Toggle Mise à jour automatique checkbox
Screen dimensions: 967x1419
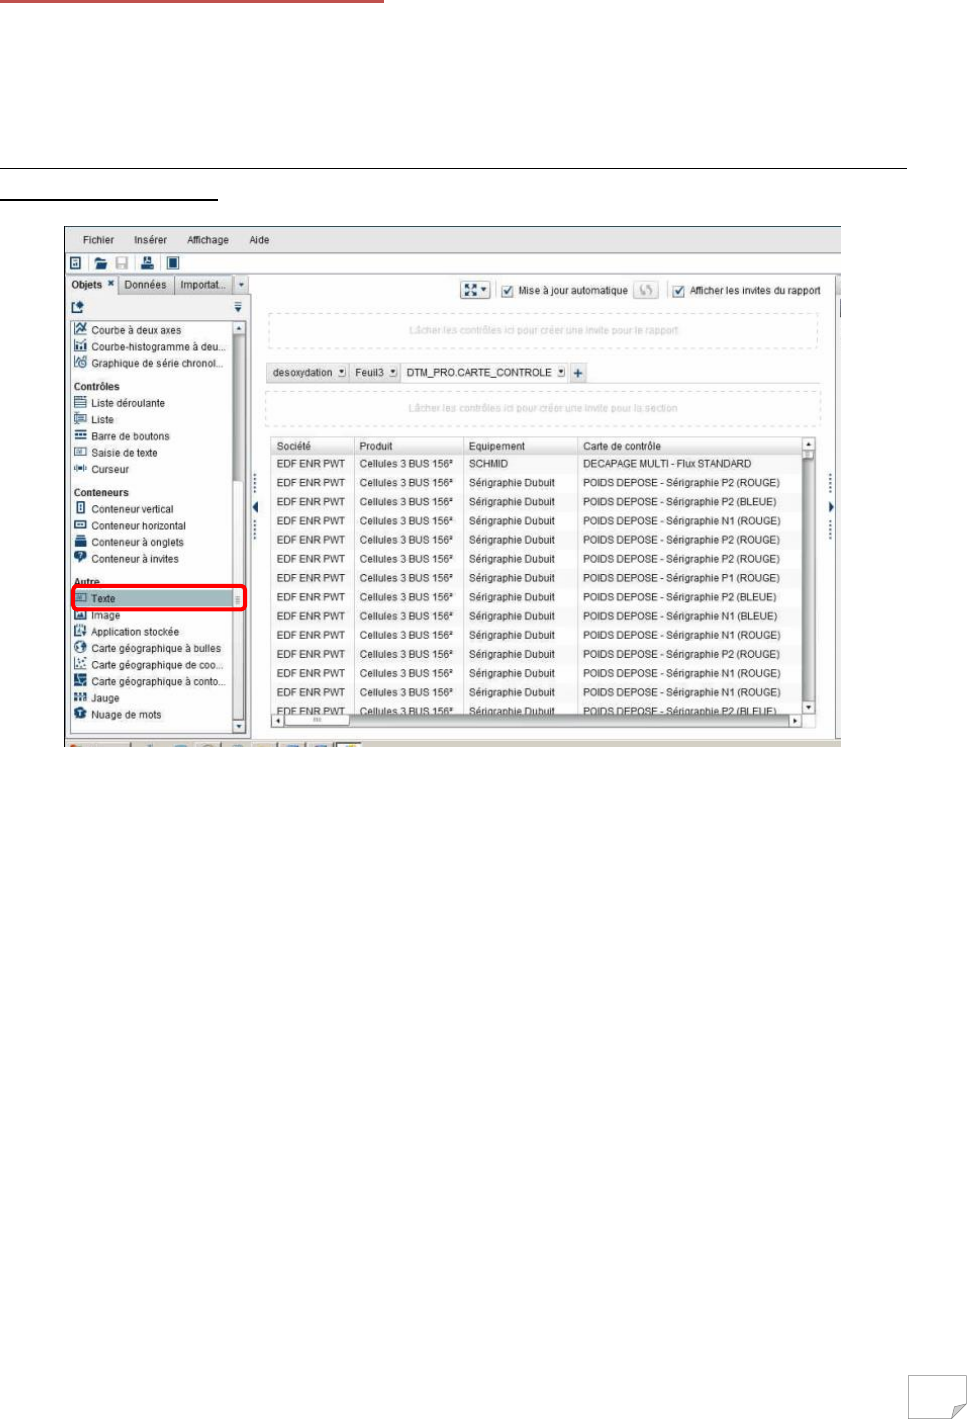507,291
